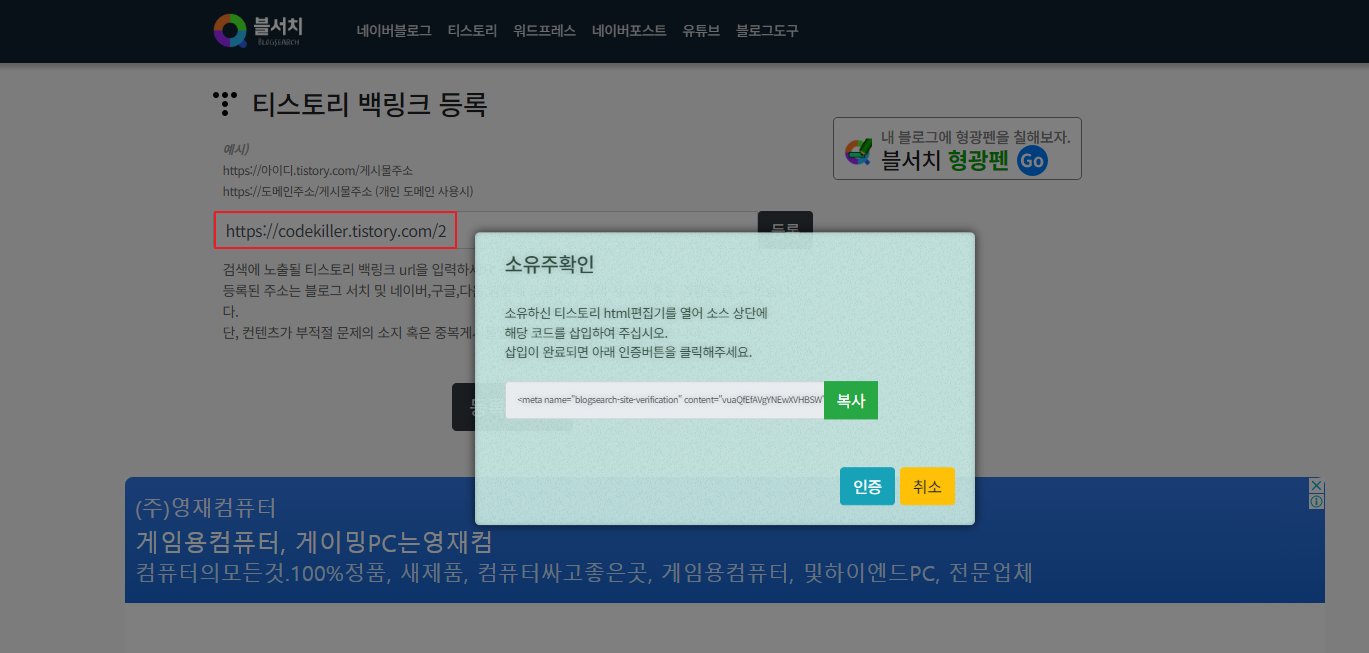This screenshot has width=1369, height=653.
Task: Select 블로그도구 from the top navigation
Action: tap(766, 30)
